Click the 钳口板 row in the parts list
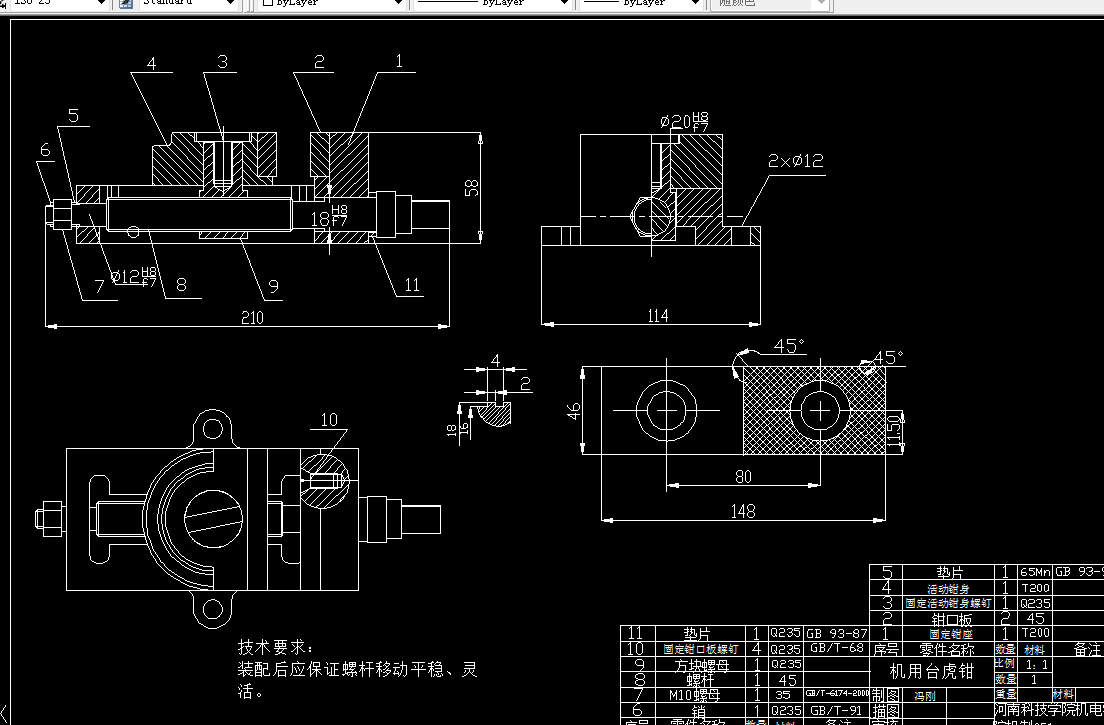The image size is (1104, 725). 950,619
